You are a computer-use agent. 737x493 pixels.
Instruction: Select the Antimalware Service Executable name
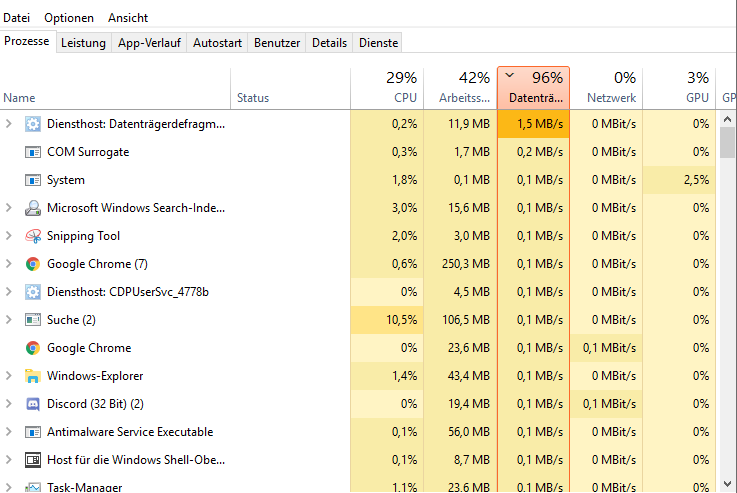[130, 432]
